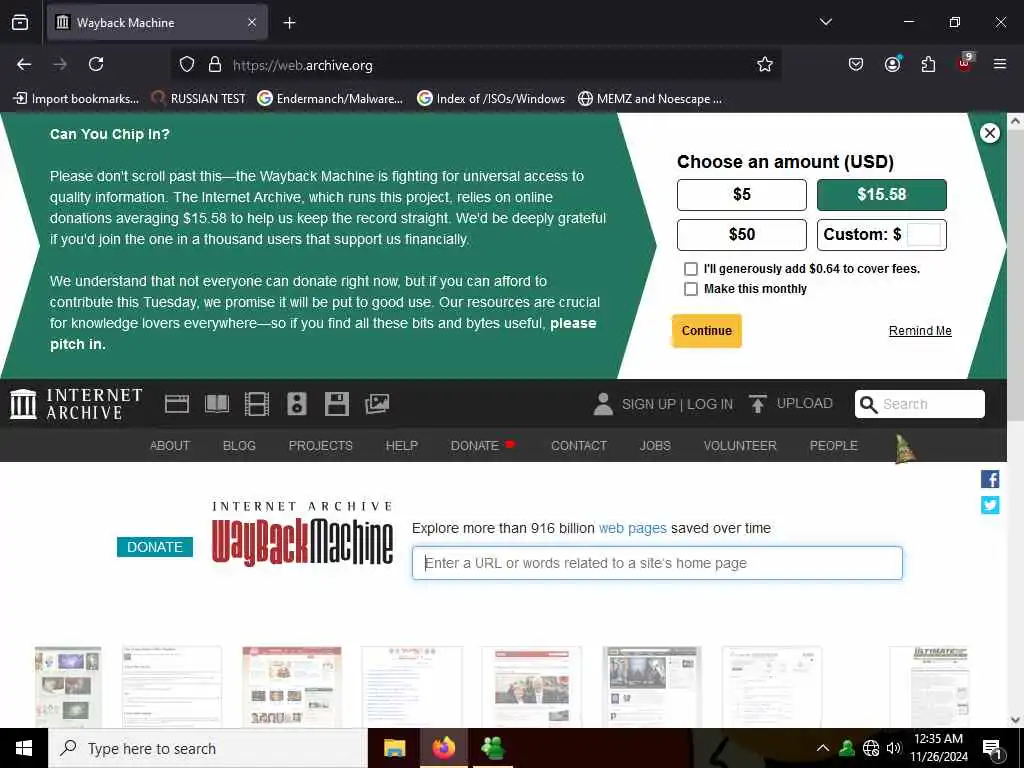Open the Images icon
1024x768 pixels.
(x=377, y=404)
